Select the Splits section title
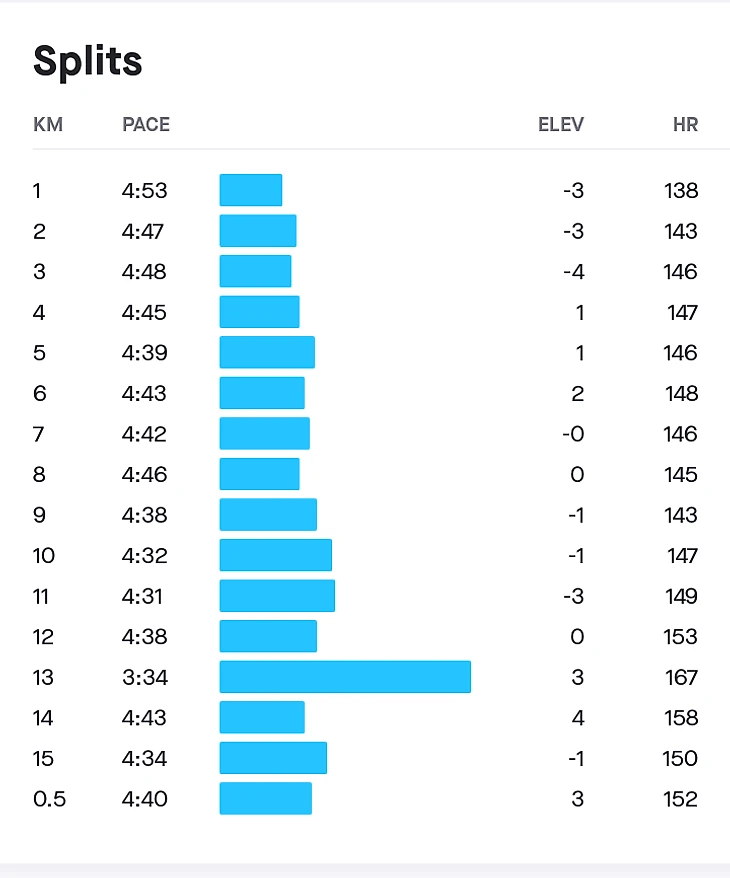Image resolution: width=730 pixels, height=878 pixels. click(x=88, y=61)
